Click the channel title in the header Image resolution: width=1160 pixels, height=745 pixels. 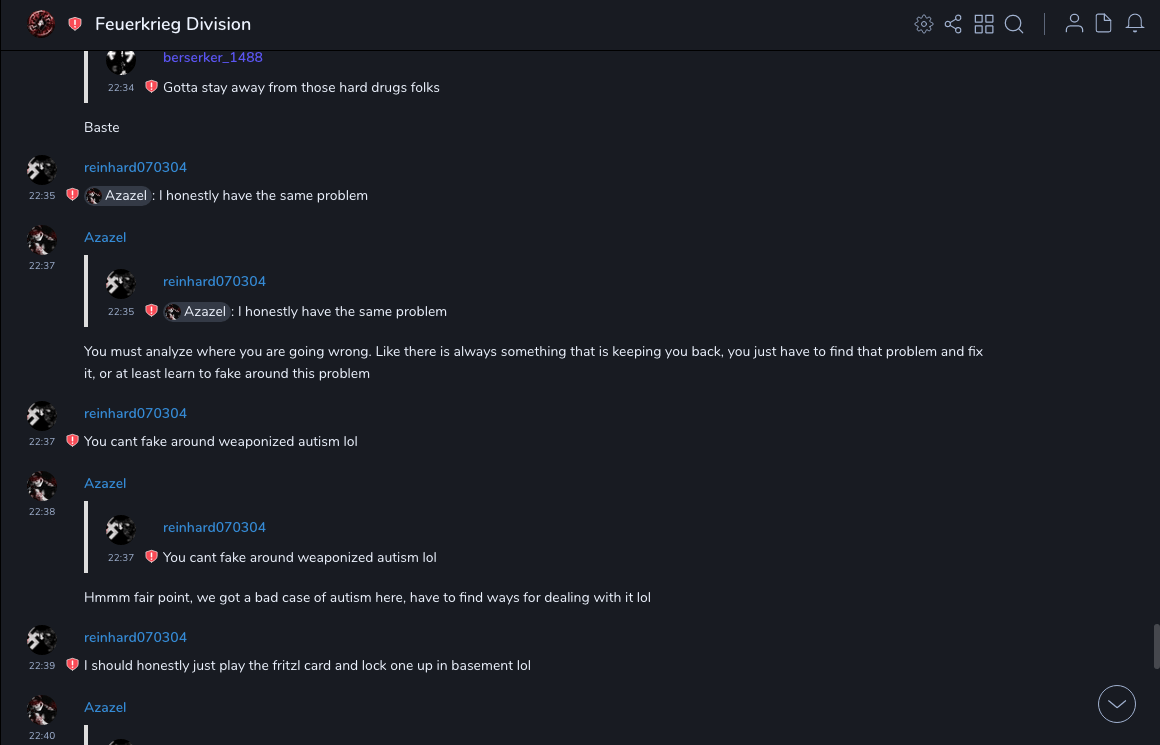pos(173,24)
